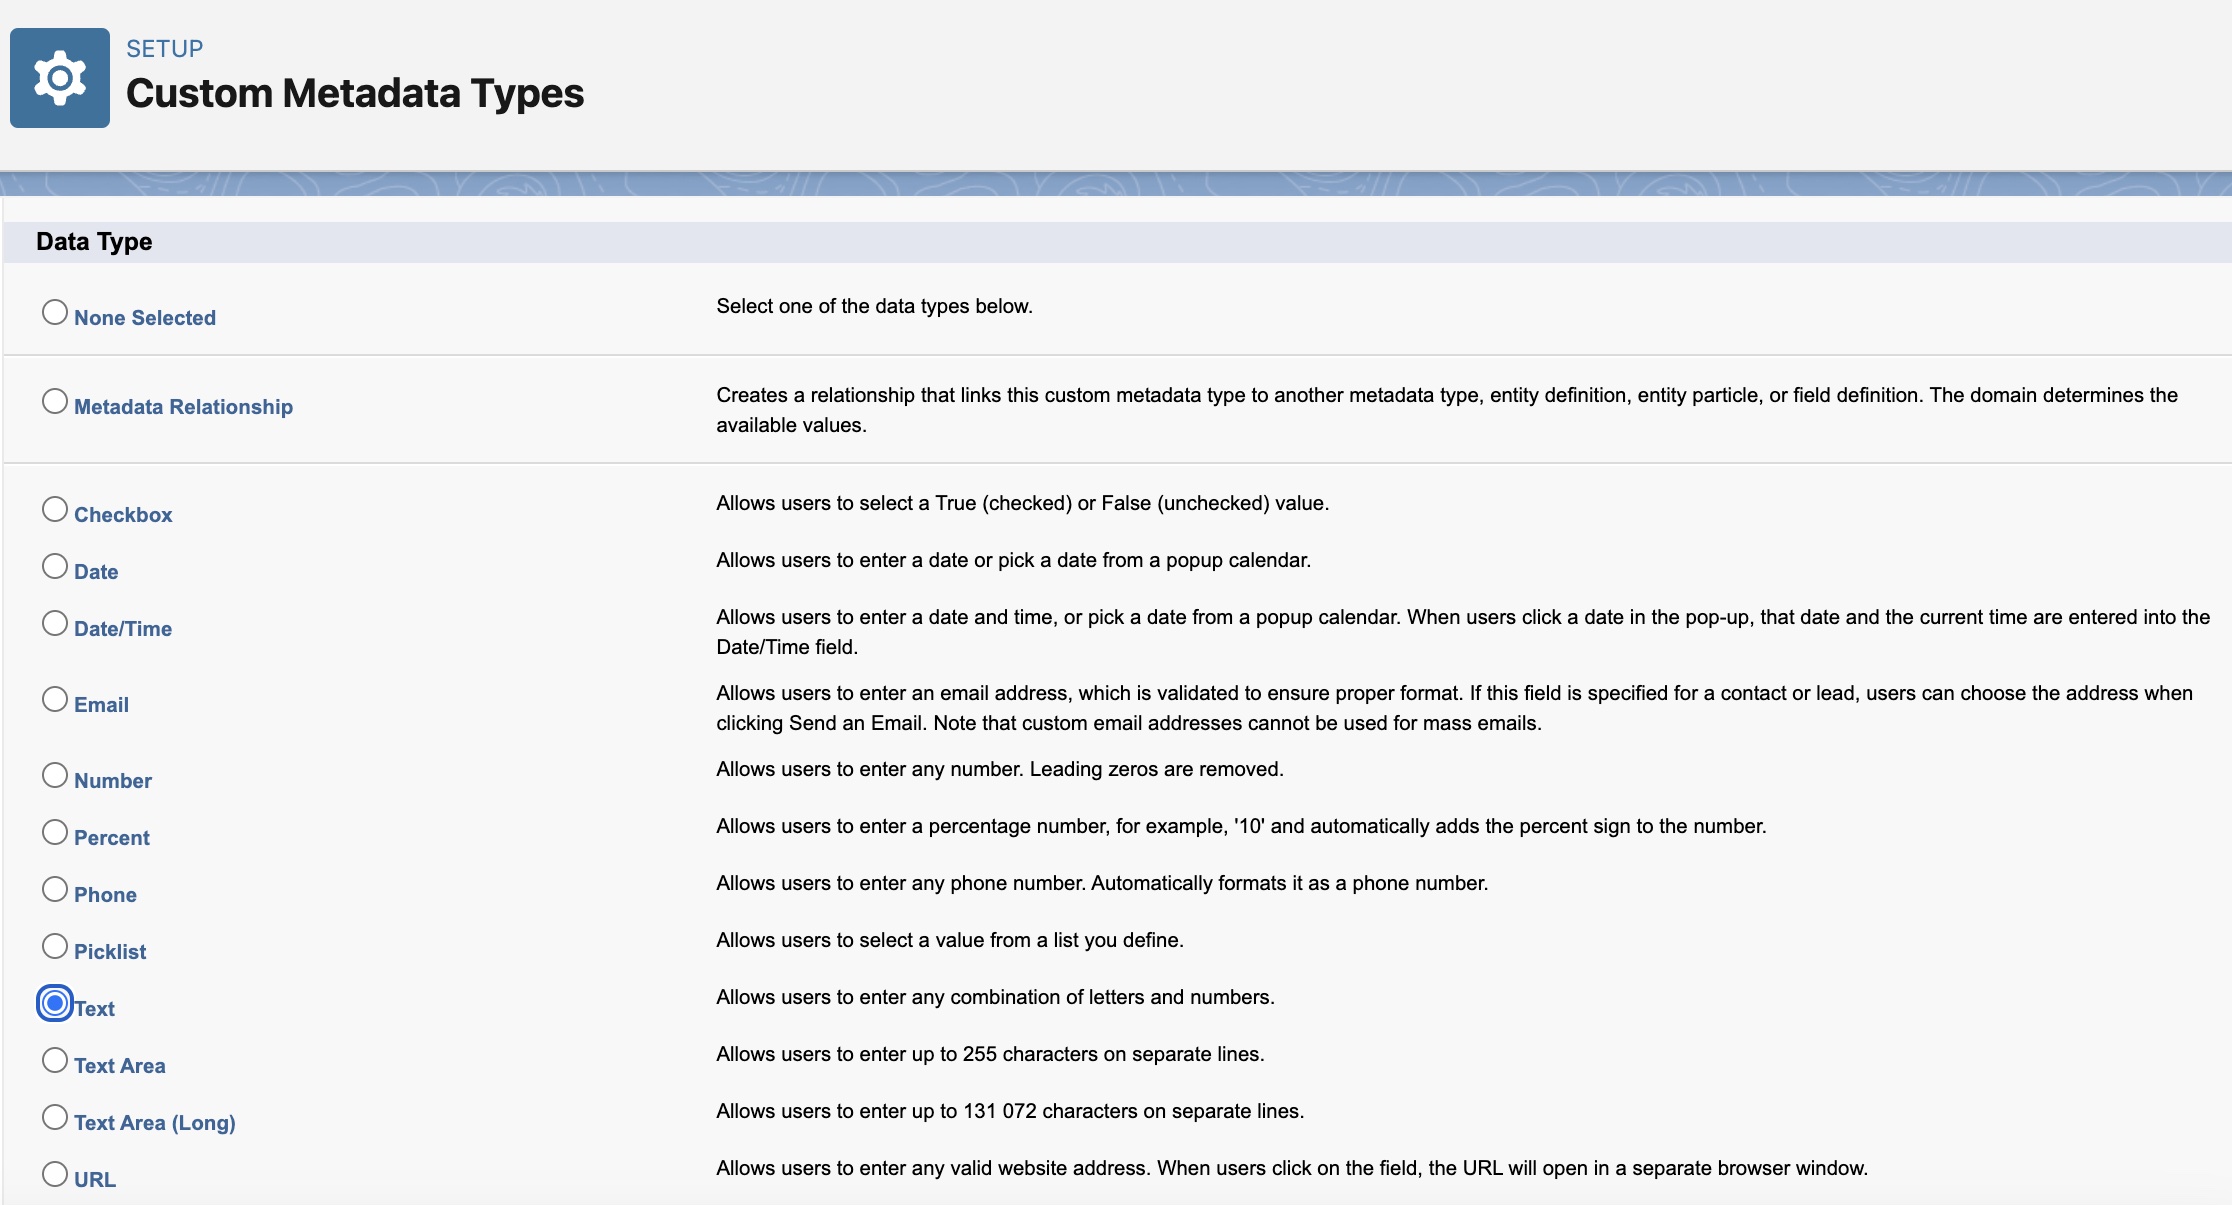Pick the Picklist radio button
Viewport: 2232px width, 1205px height.
click(x=55, y=946)
